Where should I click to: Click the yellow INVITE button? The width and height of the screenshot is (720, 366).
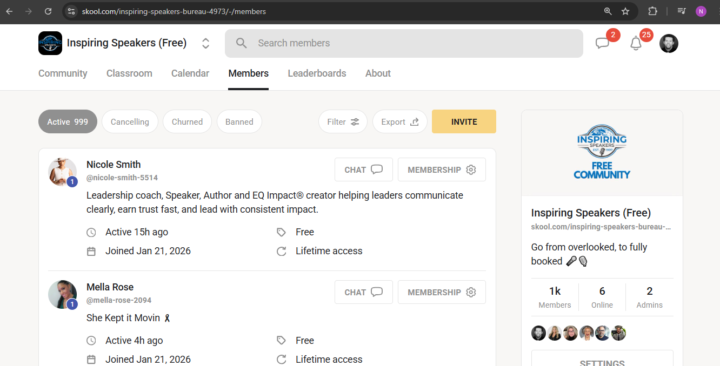tap(464, 122)
